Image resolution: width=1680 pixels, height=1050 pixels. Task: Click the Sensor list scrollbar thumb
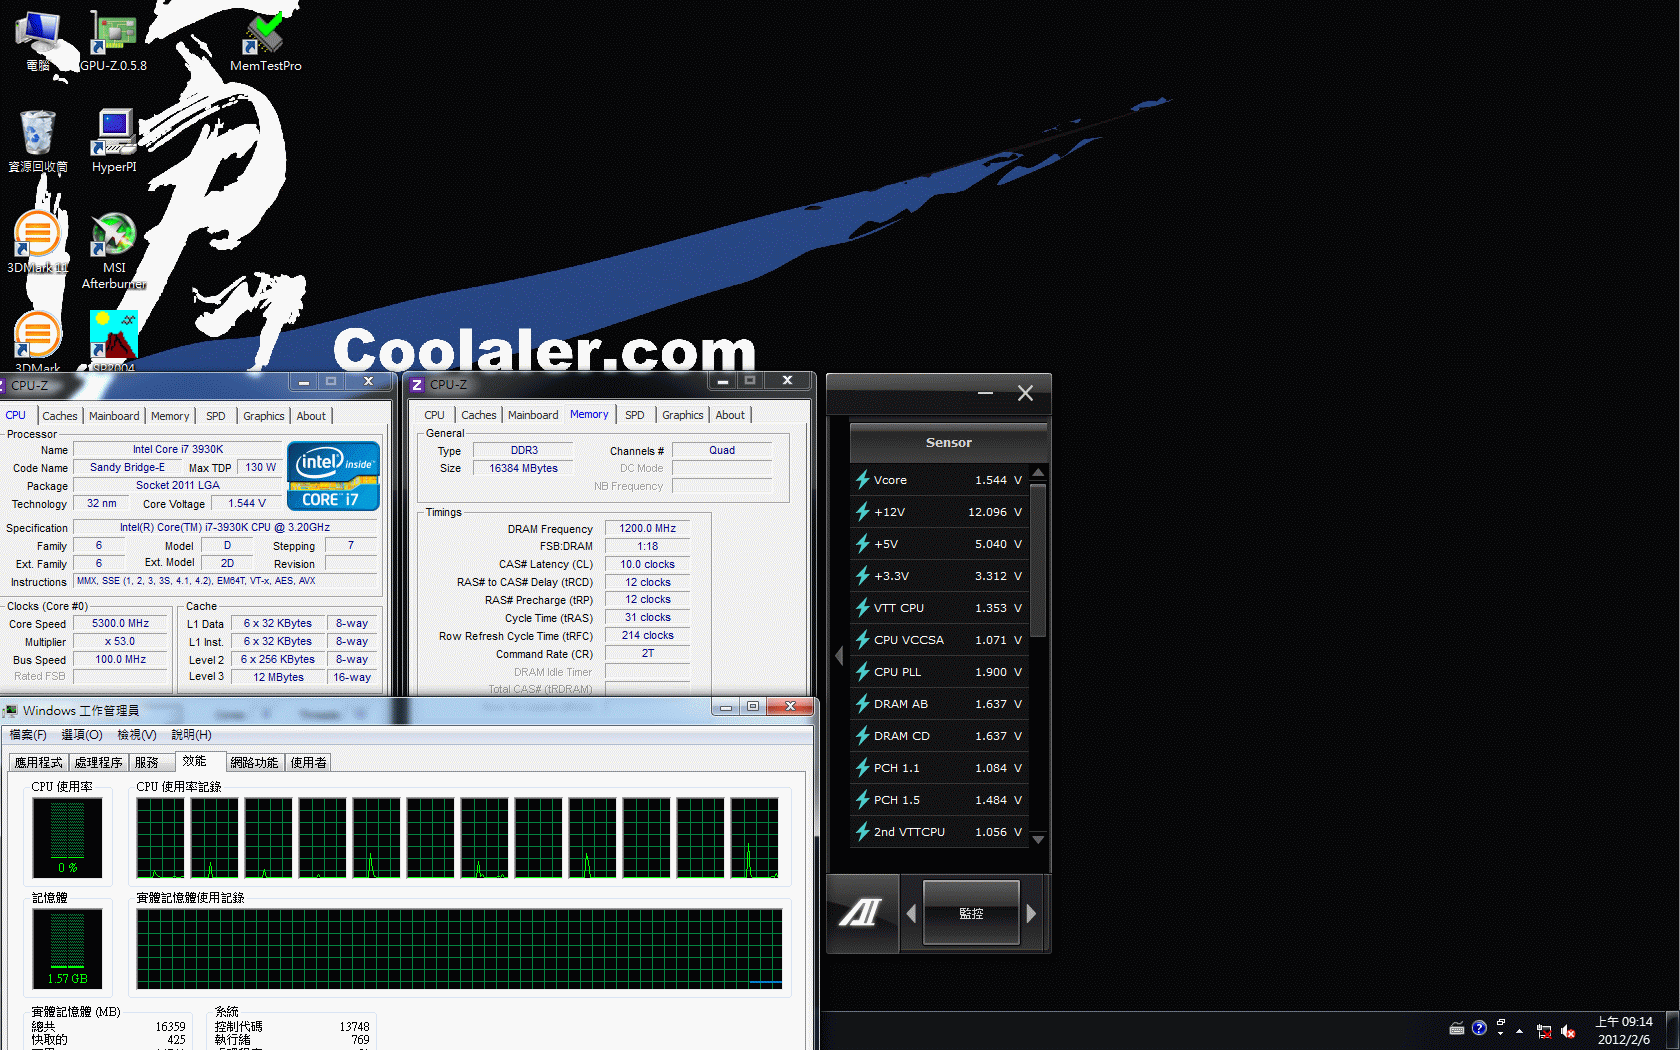tap(1038, 560)
